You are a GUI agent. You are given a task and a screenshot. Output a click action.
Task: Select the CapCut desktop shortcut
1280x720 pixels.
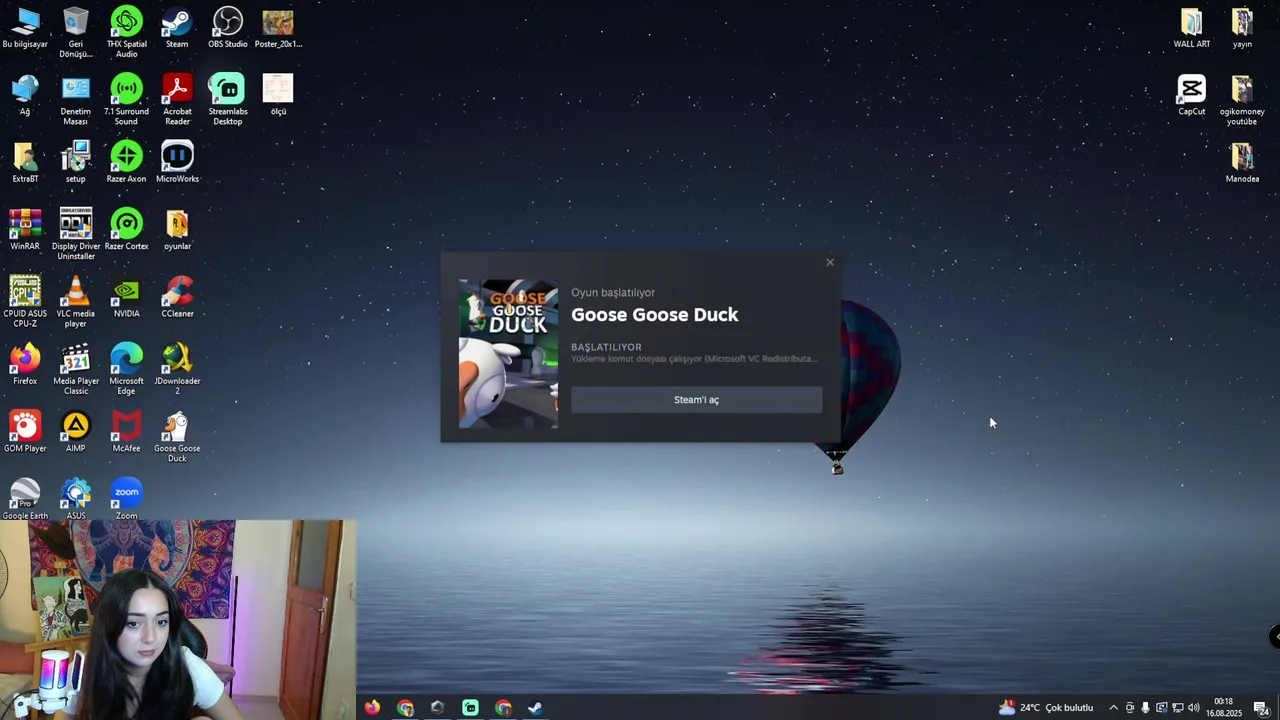[1191, 95]
